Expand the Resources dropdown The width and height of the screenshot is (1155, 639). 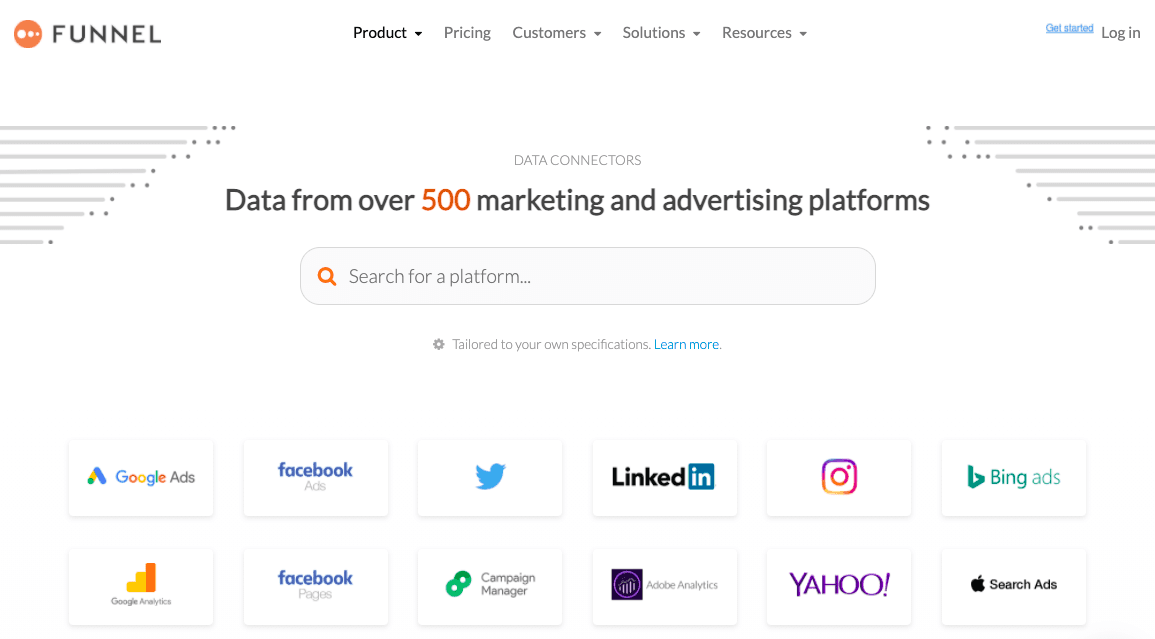[x=764, y=32]
